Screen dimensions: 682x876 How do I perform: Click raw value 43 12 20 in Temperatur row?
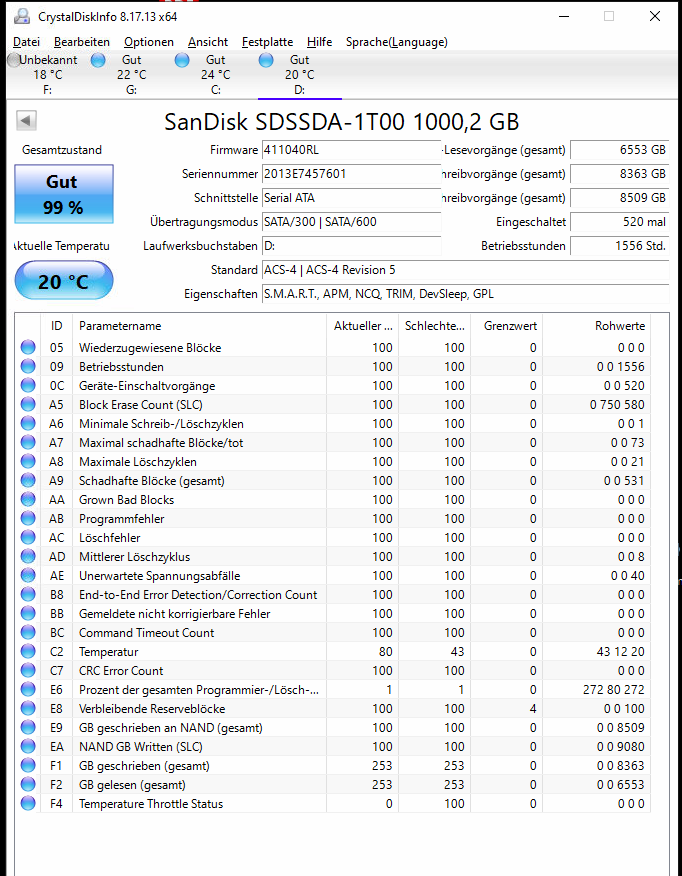pos(621,651)
